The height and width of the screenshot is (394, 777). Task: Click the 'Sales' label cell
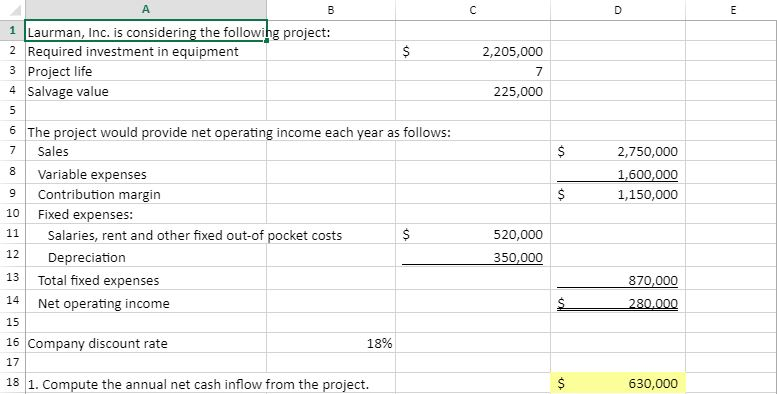tap(146, 151)
